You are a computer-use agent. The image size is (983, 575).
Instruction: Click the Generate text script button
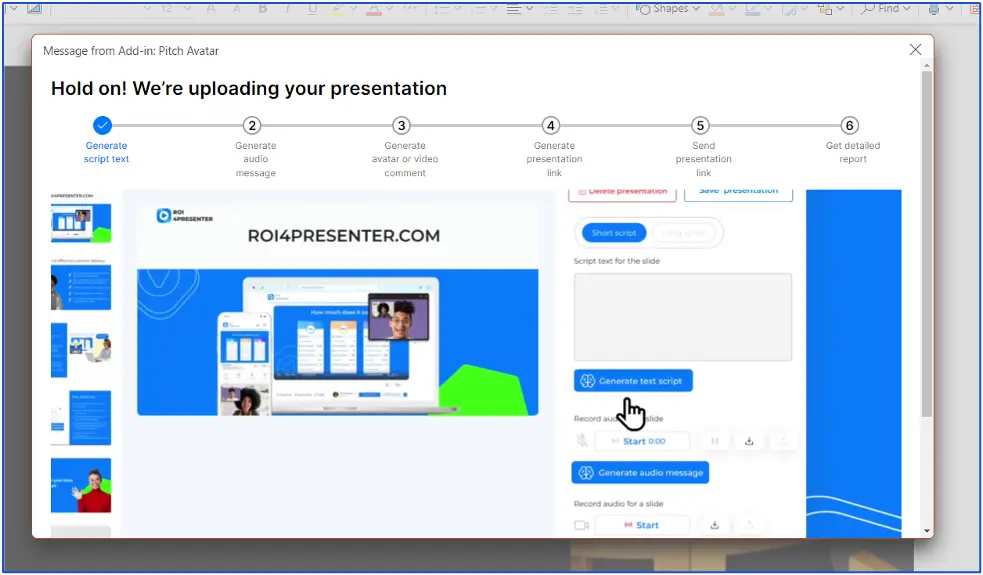(x=633, y=381)
